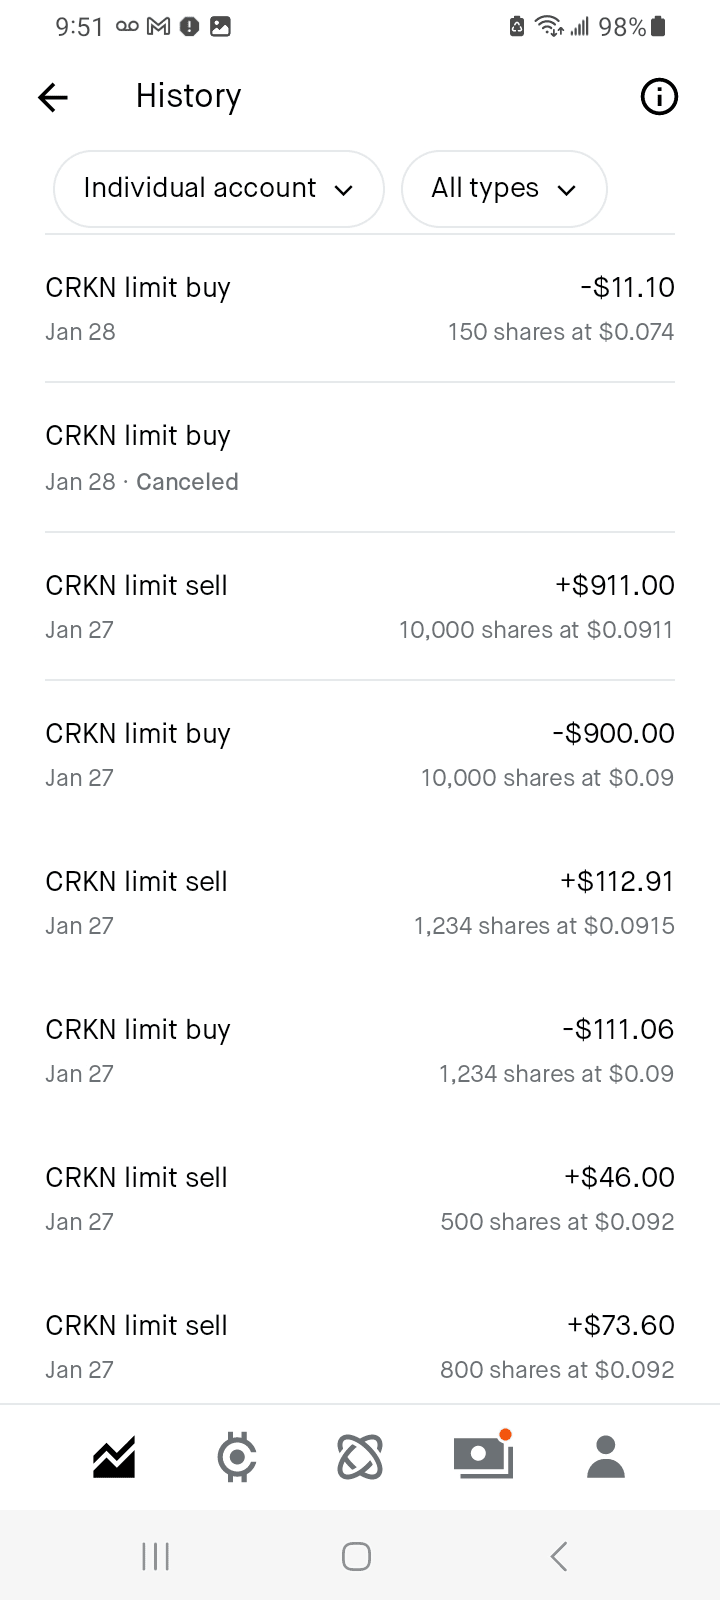Open the investing chart tab icon
Image resolution: width=720 pixels, height=1600 pixels.
(x=114, y=1457)
